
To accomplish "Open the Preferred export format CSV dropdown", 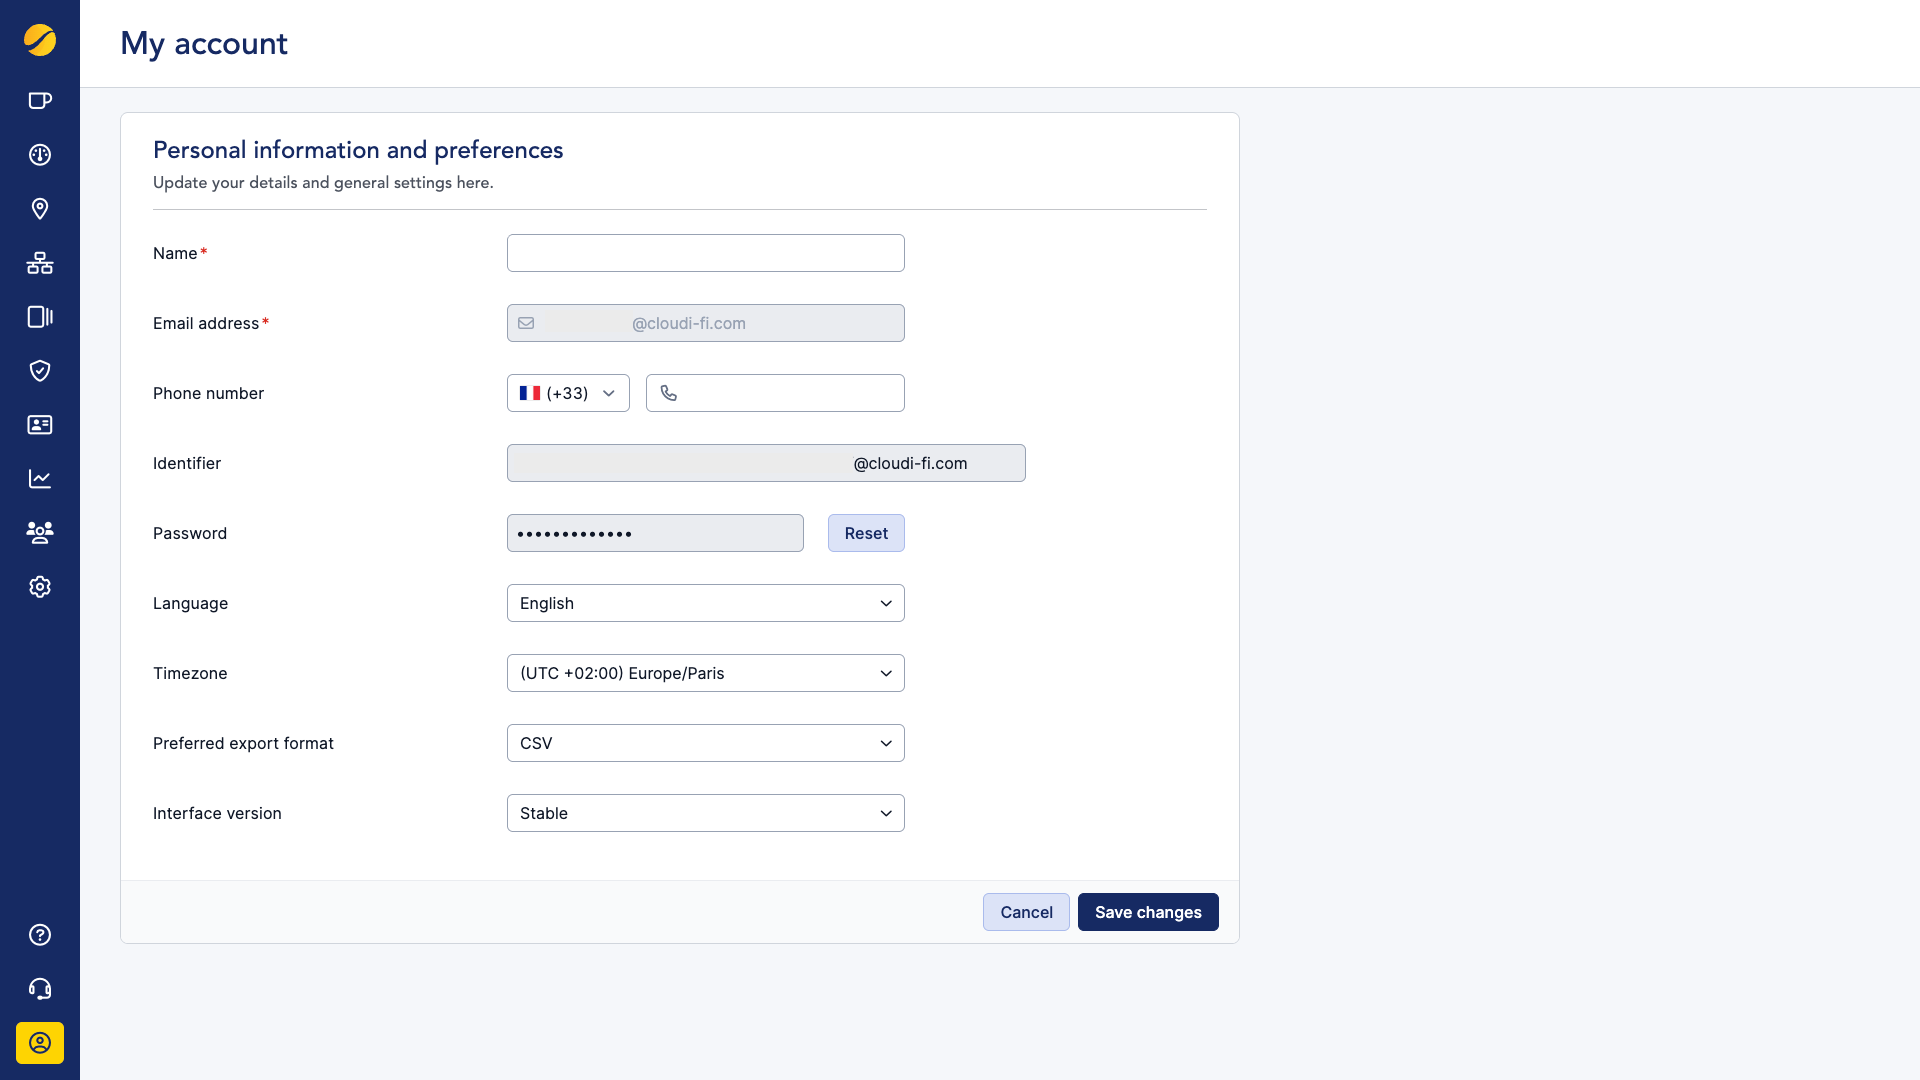I will pyautogui.click(x=706, y=743).
